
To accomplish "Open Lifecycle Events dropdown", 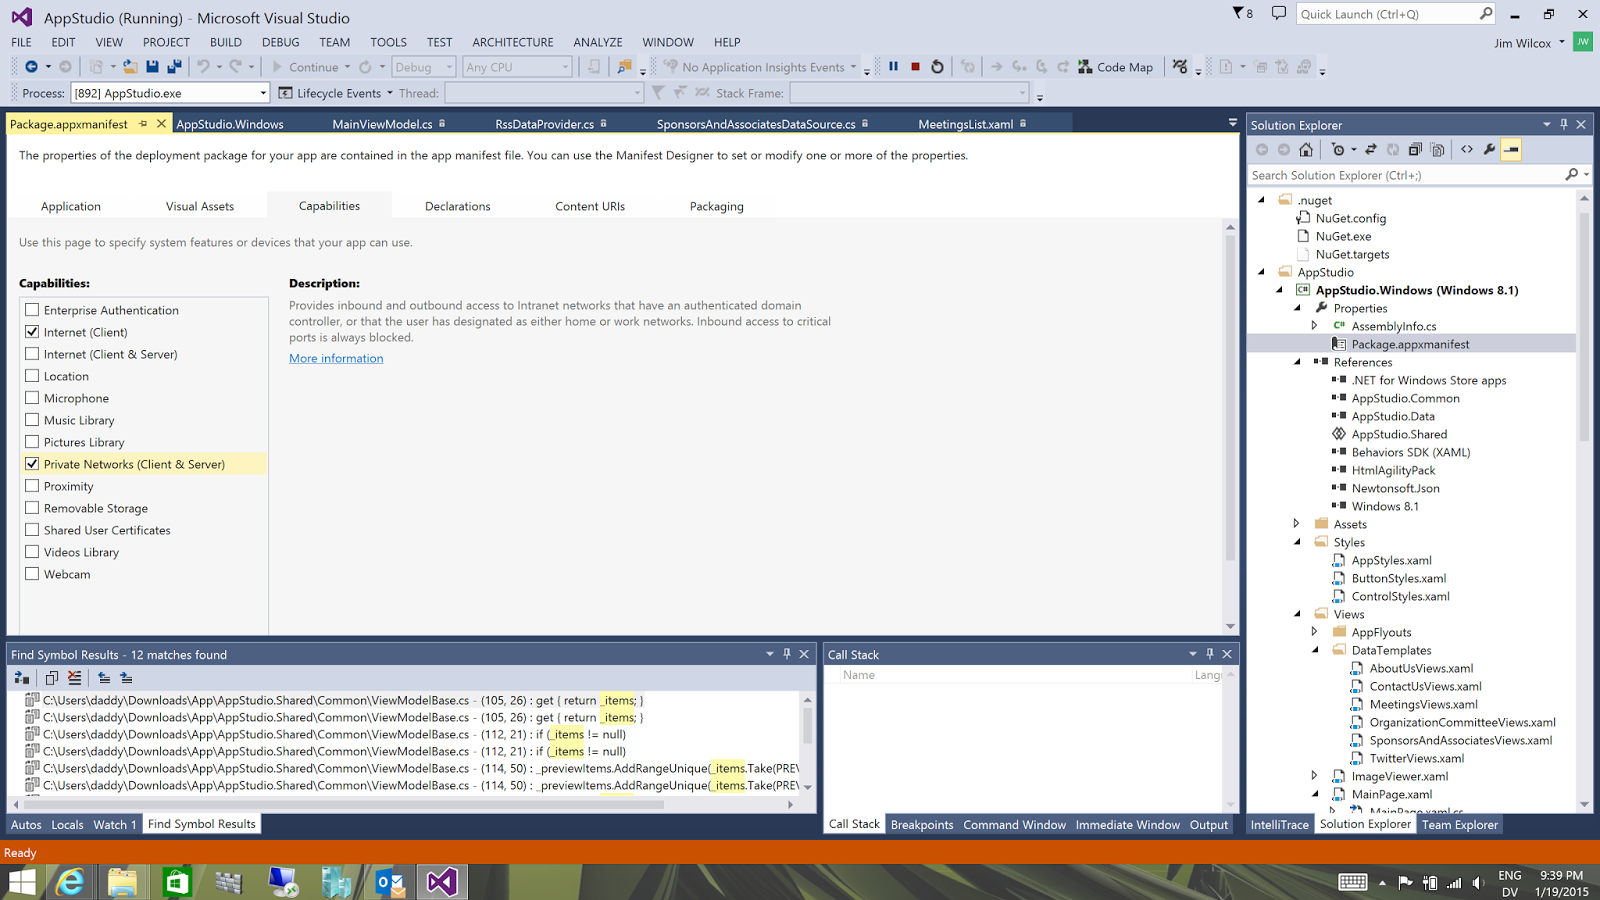I will 336,93.
